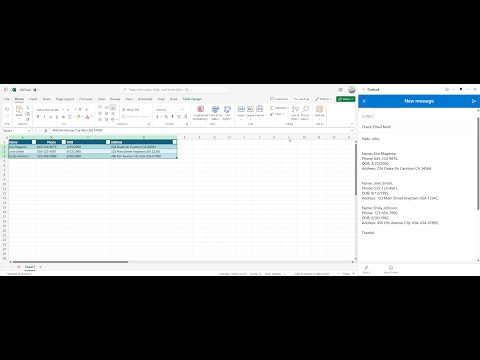This screenshot has height=360, width=480.
Task: Switch to the Data tab
Action: pos(101,99)
